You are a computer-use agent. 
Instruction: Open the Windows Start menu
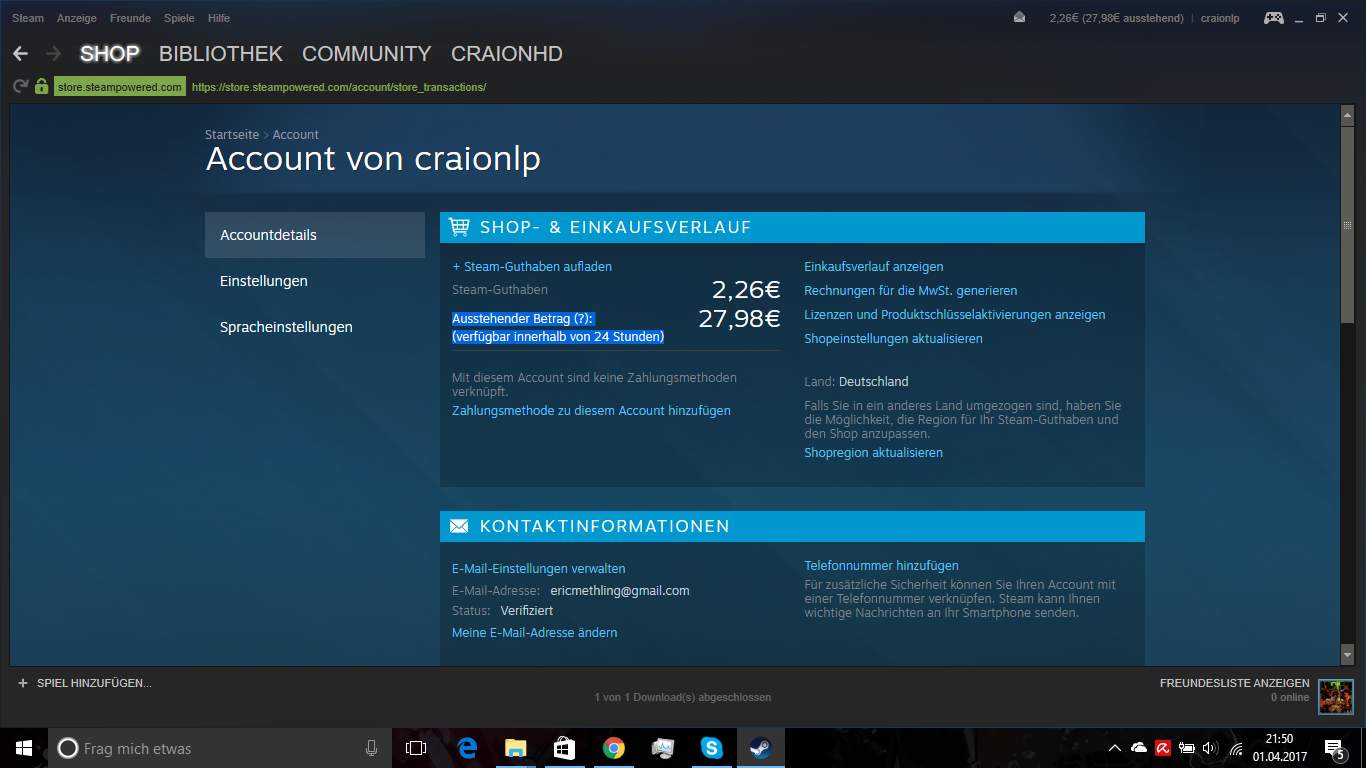24,748
